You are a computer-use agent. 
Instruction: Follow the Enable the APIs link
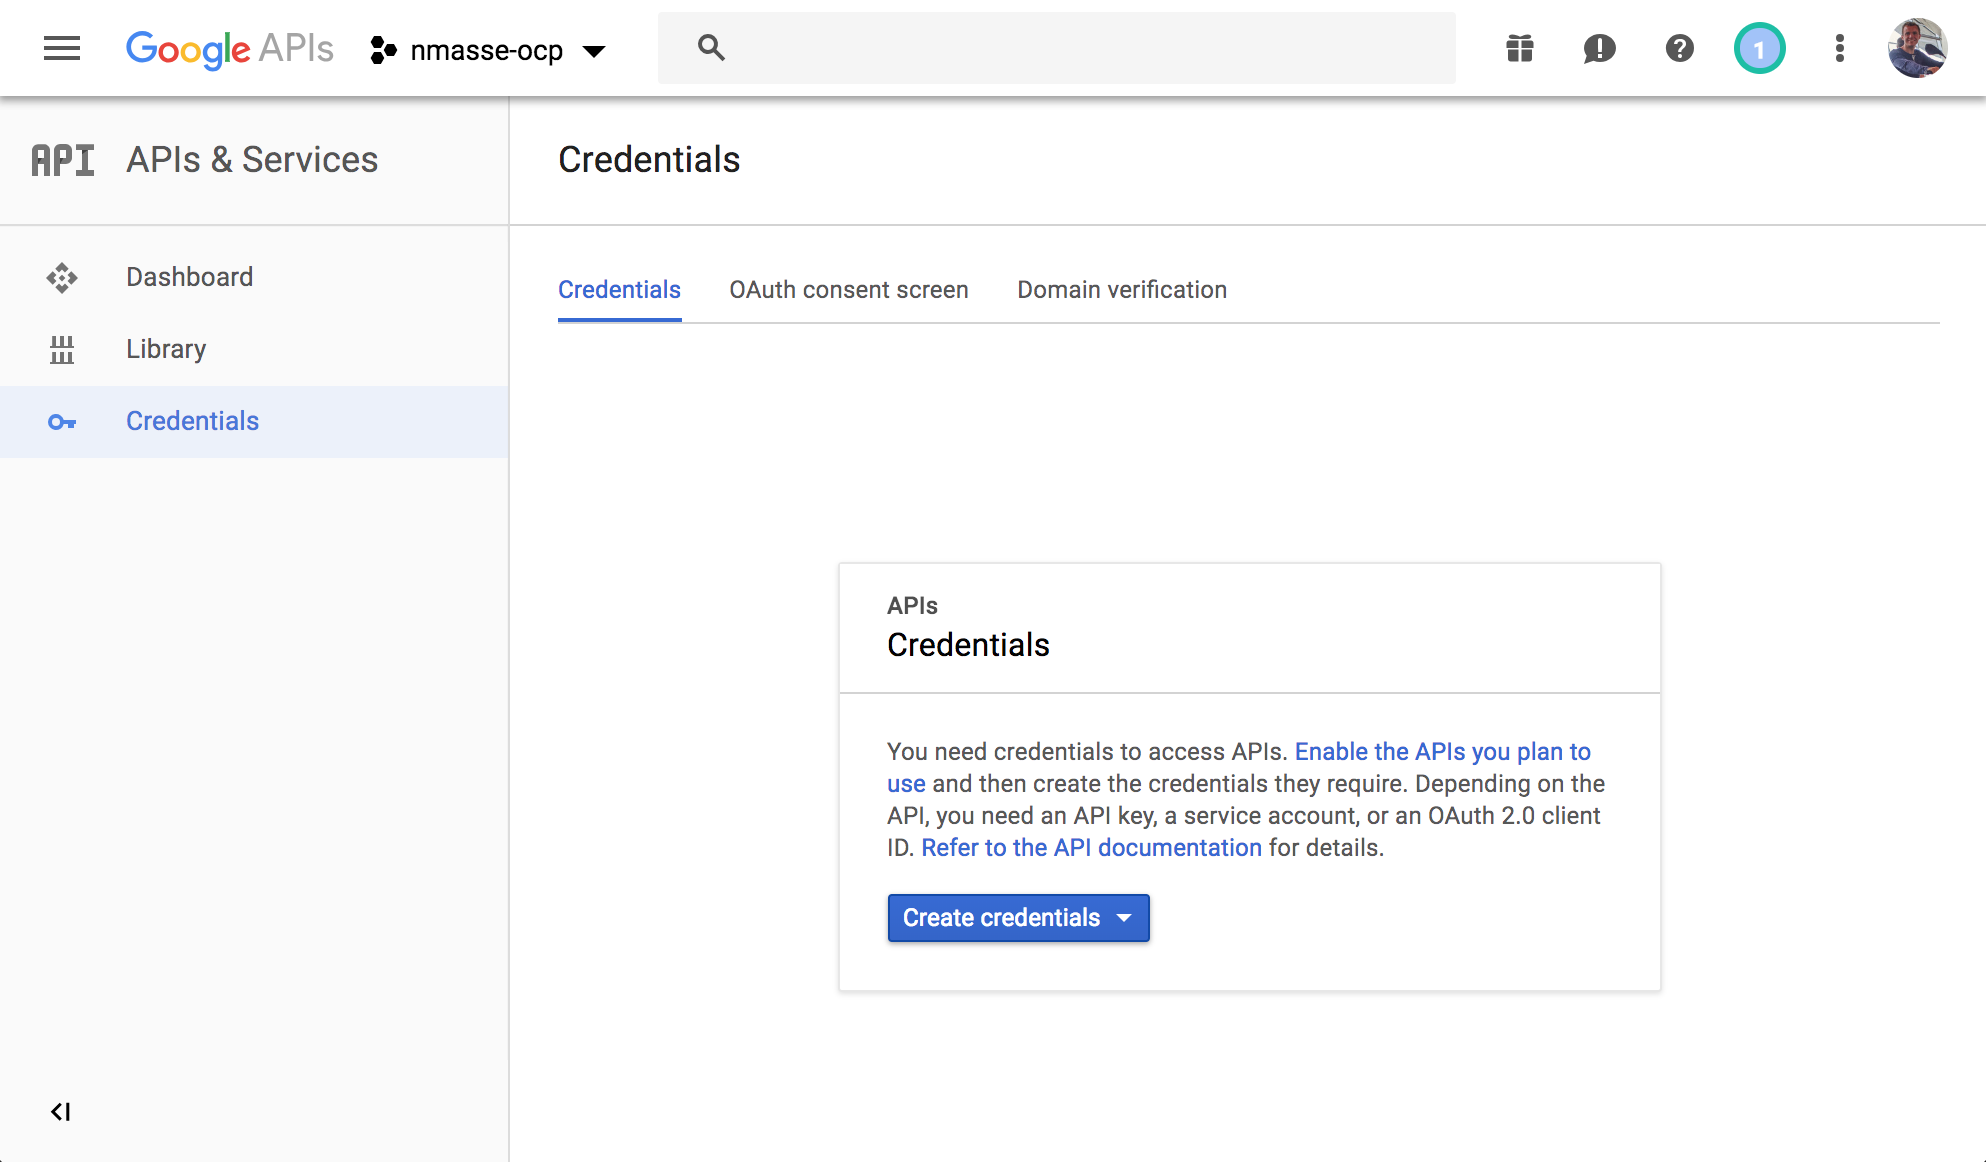point(1441,752)
